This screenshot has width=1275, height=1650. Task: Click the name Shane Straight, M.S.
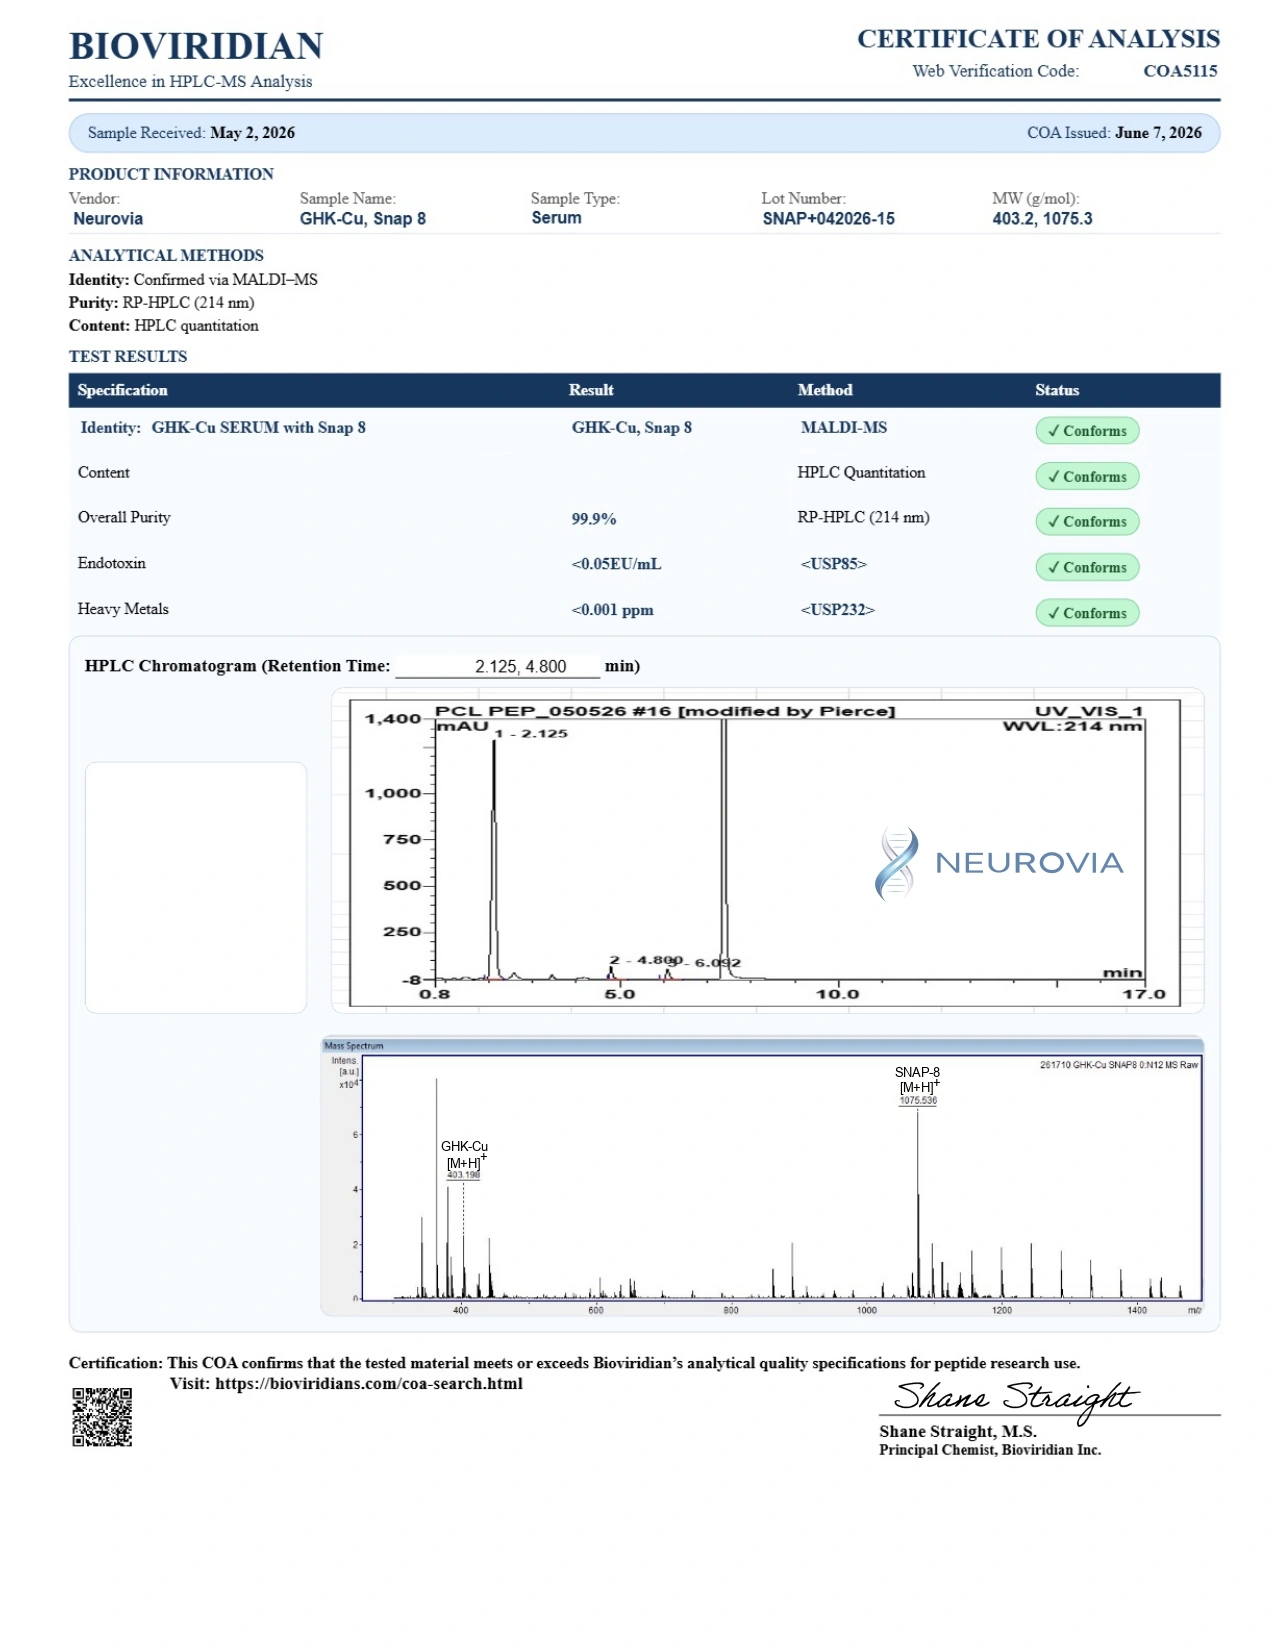(957, 1432)
